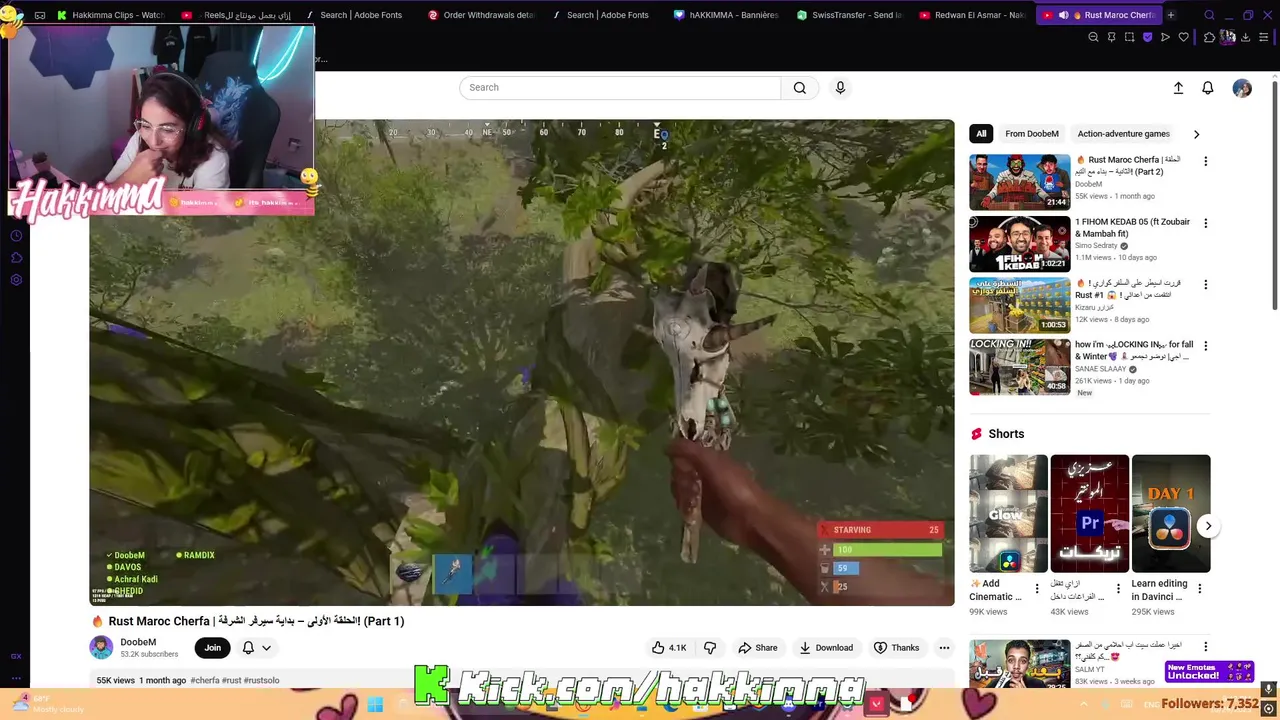Screen dimensions: 1280x720
Task: Open the 1 FIHOM KEDAB 05 thumbnail
Action: 1019,244
